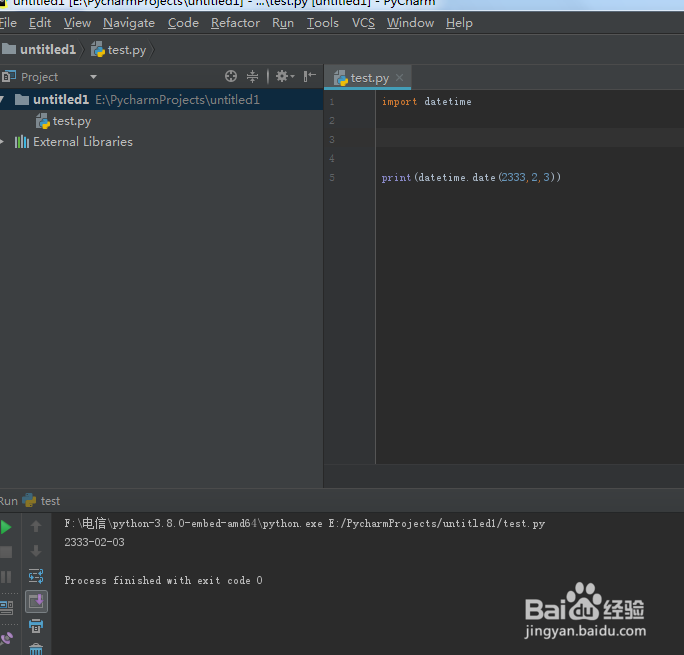The height and width of the screenshot is (655, 684).
Task: Click the print(datetime.date(2333,2,3)) line
Action: point(471,177)
